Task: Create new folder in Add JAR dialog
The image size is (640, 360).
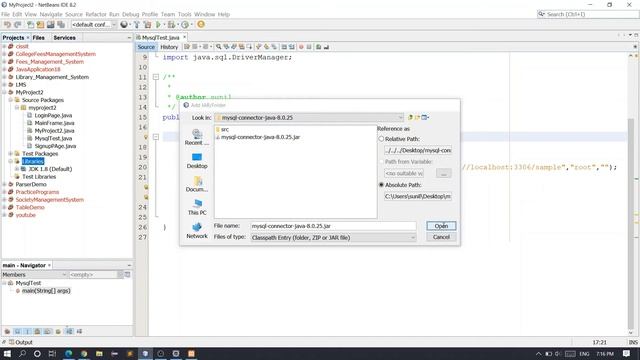Action: [x=417, y=118]
